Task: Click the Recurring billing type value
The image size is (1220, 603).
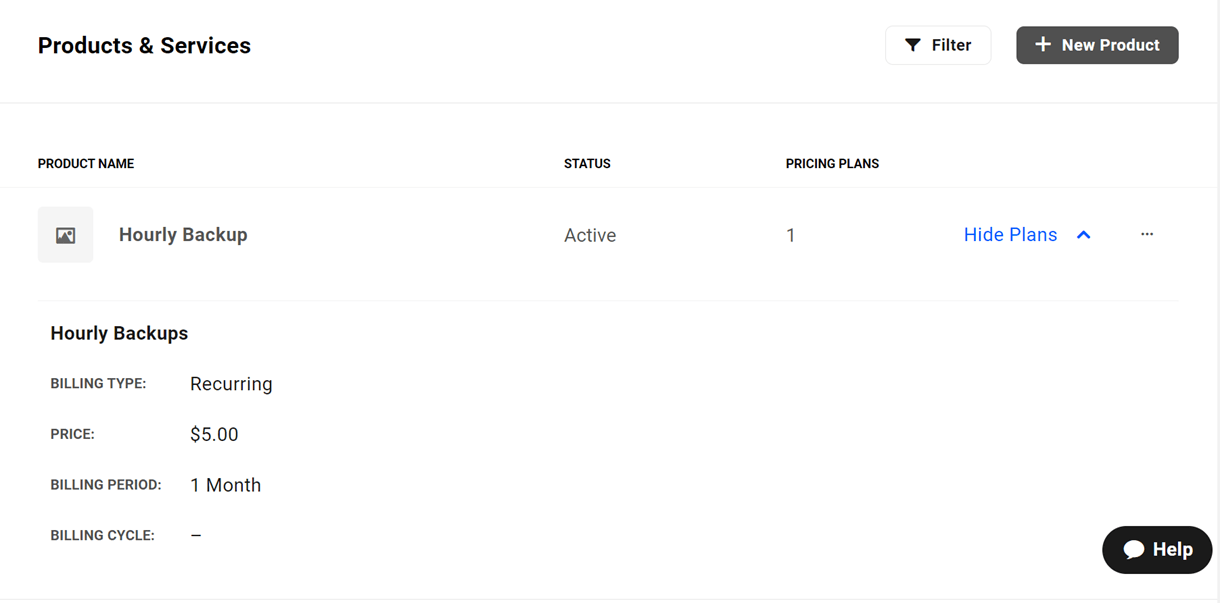Action: tap(231, 384)
